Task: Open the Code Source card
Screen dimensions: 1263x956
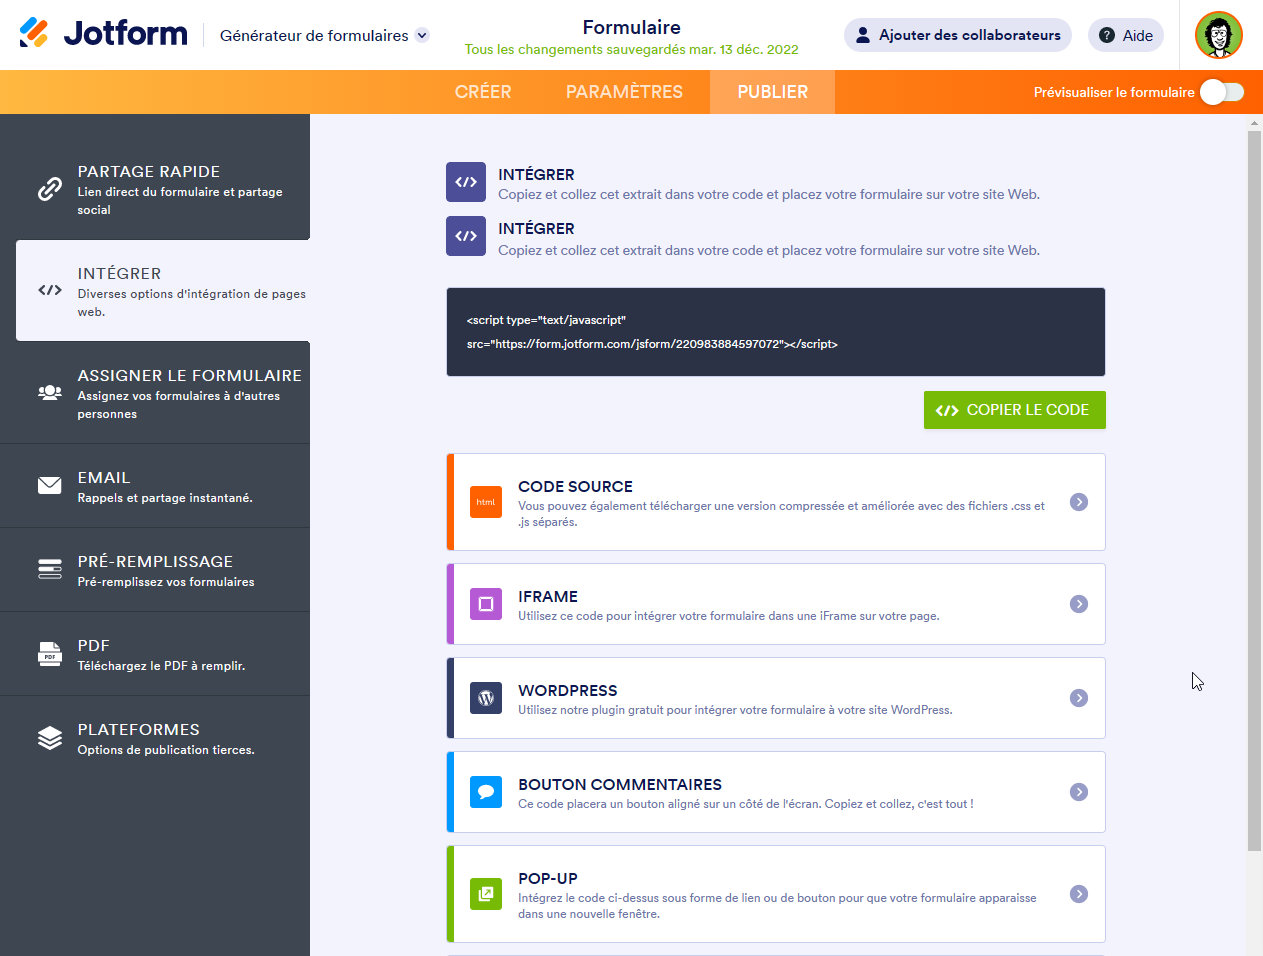Action: tap(776, 502)
